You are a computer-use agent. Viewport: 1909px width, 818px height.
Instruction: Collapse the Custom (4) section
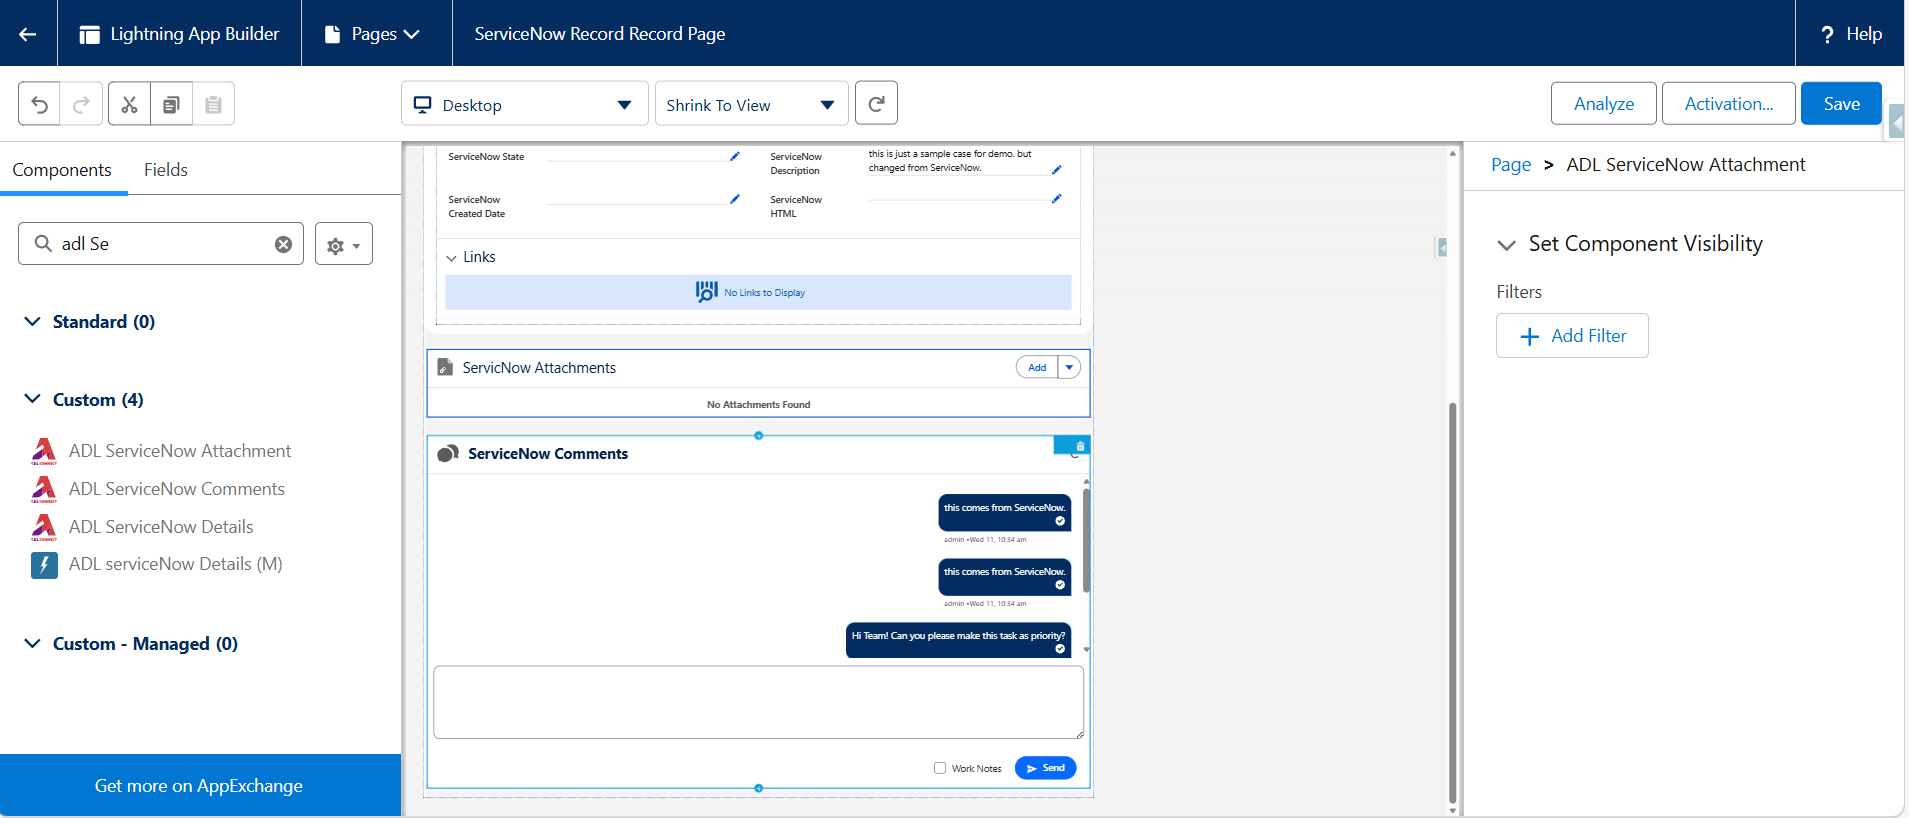click(x=32, y=399)
